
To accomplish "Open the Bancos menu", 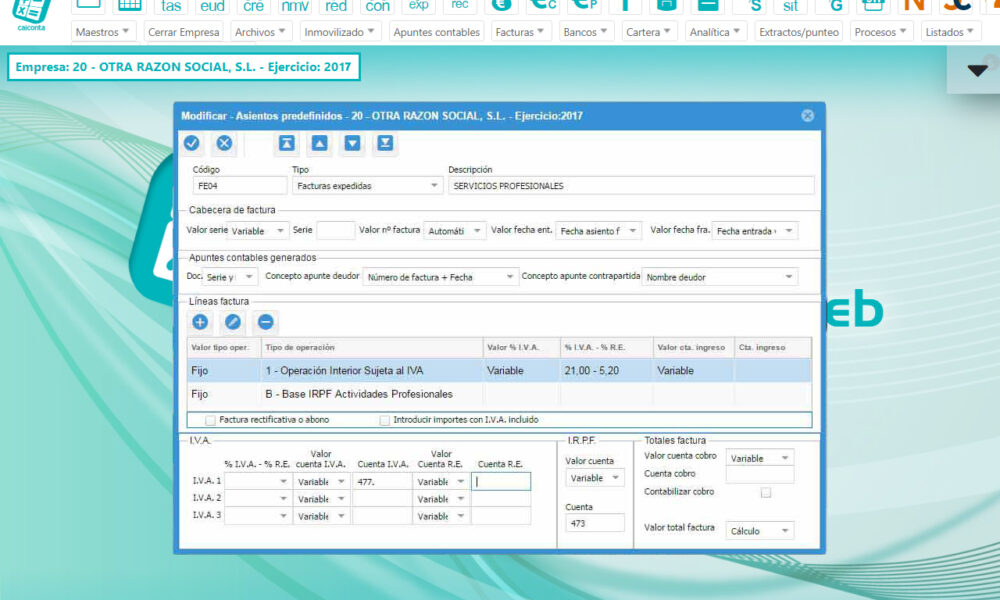I will click(585, 32).
